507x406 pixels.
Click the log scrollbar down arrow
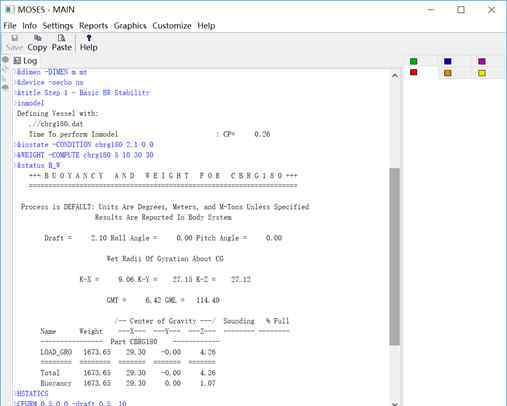click(x=395, y=403)
